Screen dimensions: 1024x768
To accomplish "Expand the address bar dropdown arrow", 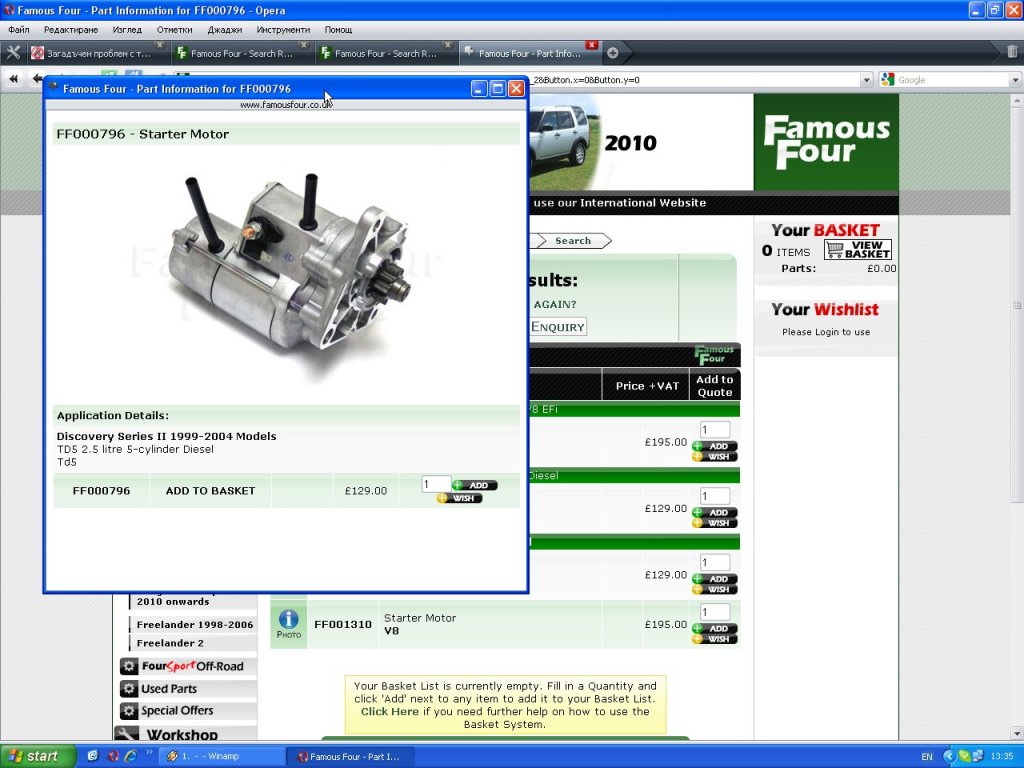I will (867, 80).
